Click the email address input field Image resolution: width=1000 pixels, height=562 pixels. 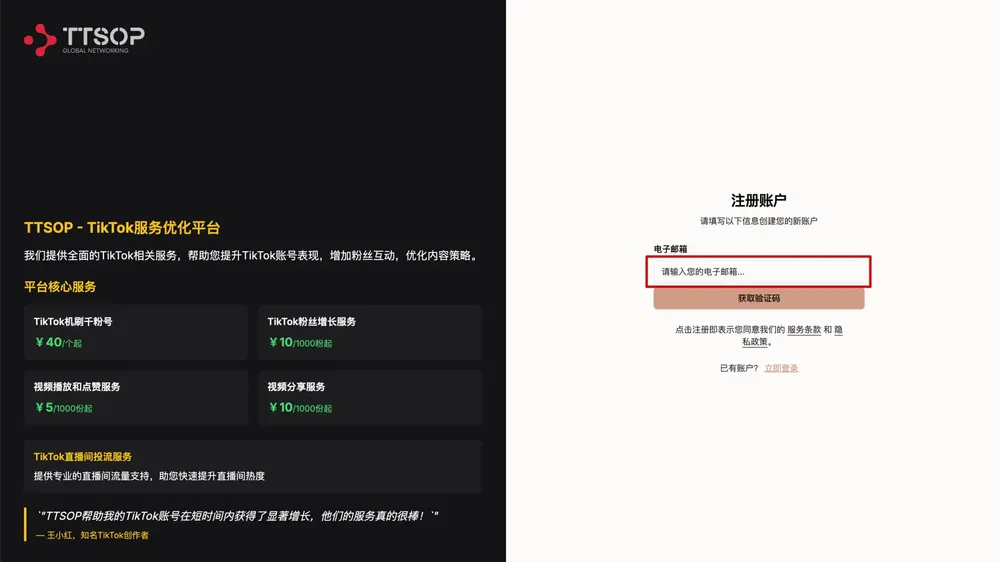[x=758, y=271]
